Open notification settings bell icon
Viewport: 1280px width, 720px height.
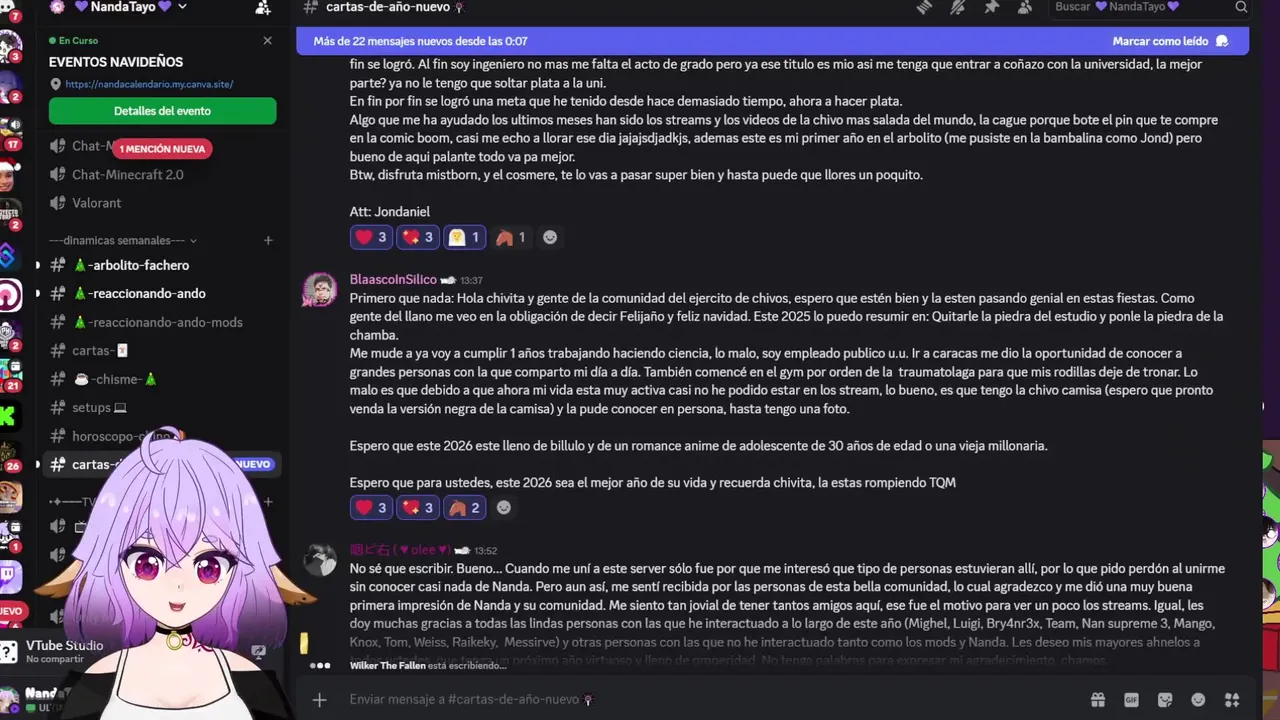958,7
